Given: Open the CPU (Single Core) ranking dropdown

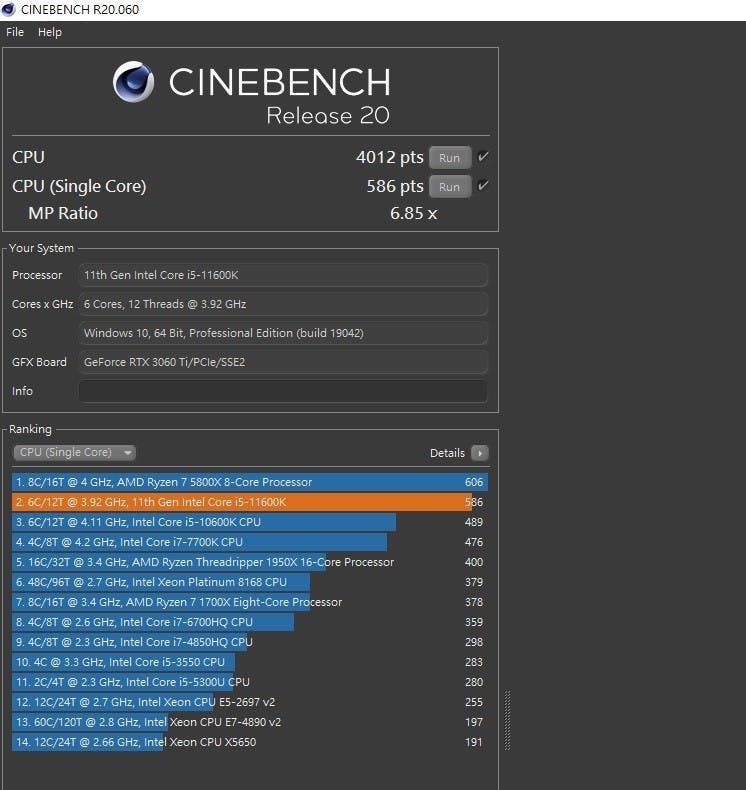Looking at the screenshot, I should pyautogui.click(x=75, y=453).
